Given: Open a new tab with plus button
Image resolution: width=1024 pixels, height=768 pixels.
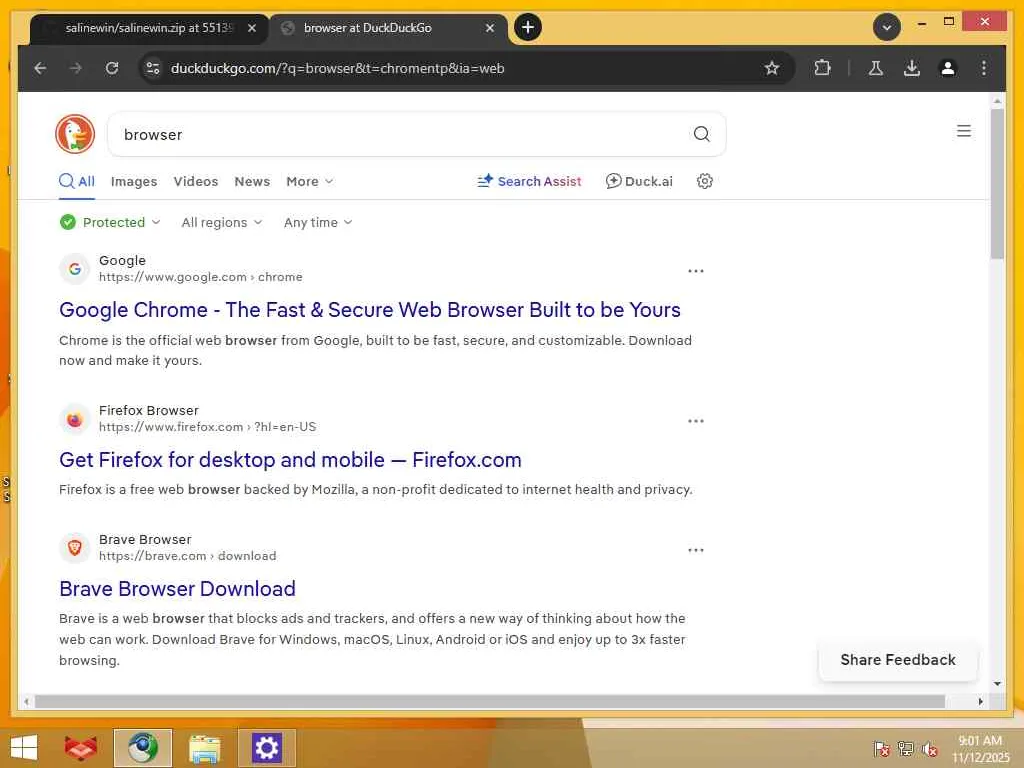Looking at the screenshot, I should [x=528, y=27].
